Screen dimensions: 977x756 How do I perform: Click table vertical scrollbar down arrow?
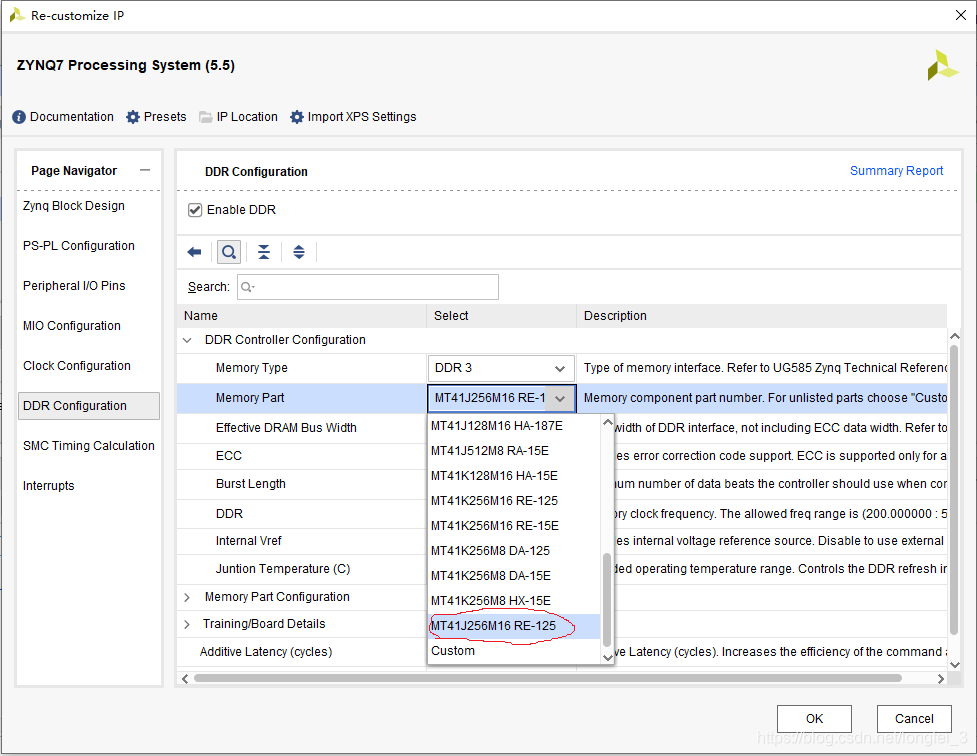pyautogui.click(x=954, y=664)
